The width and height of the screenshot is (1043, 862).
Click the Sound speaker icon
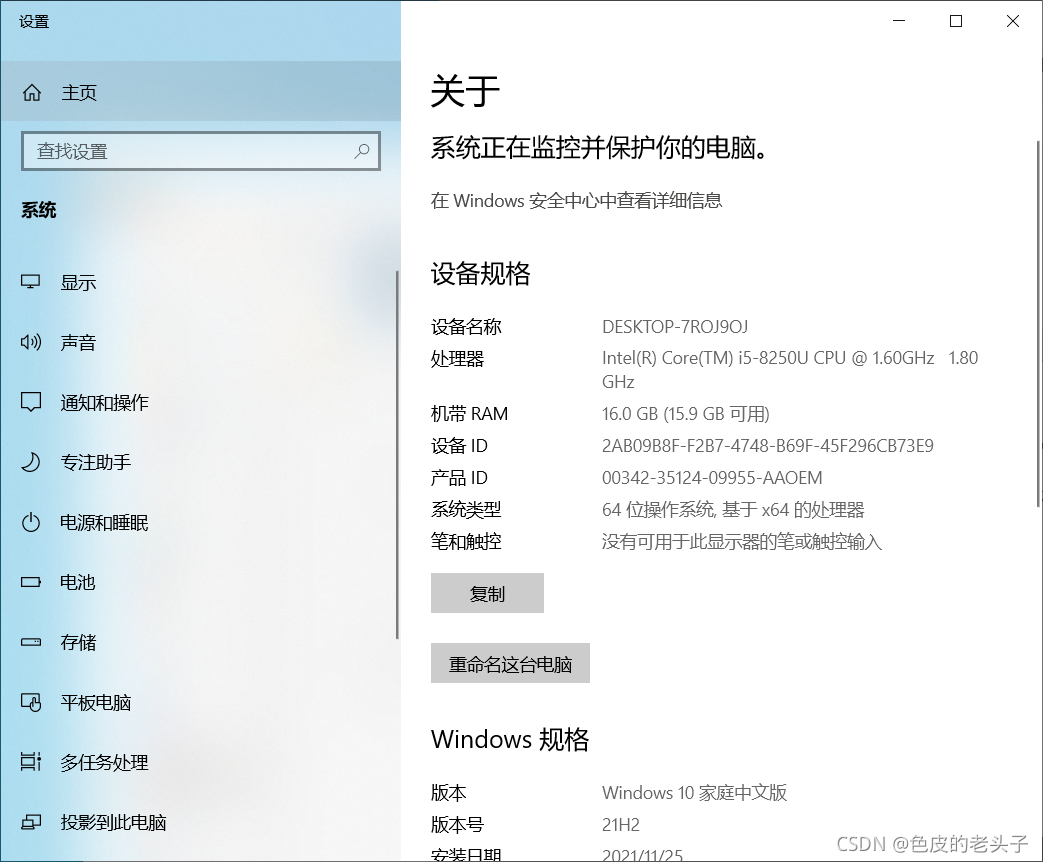(x=31, y=342)
